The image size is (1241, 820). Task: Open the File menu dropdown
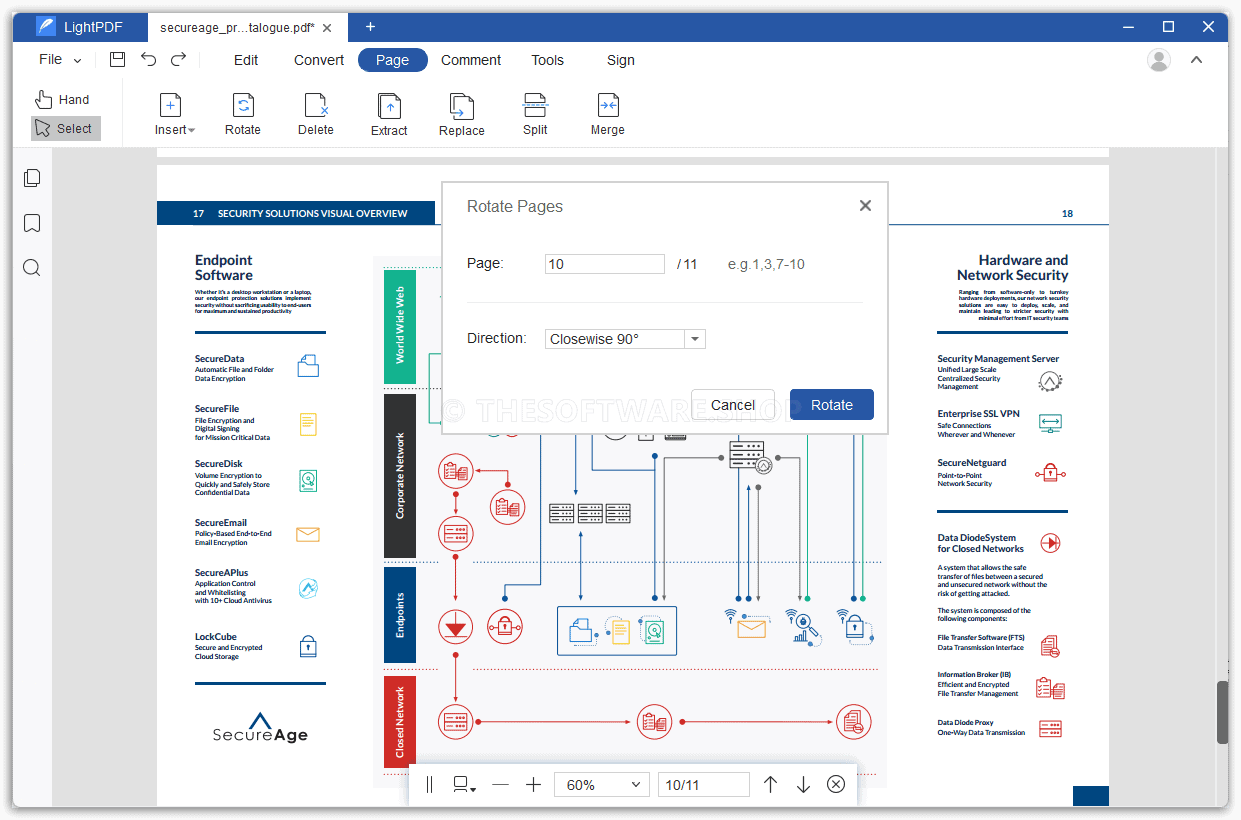pos(60,60)
